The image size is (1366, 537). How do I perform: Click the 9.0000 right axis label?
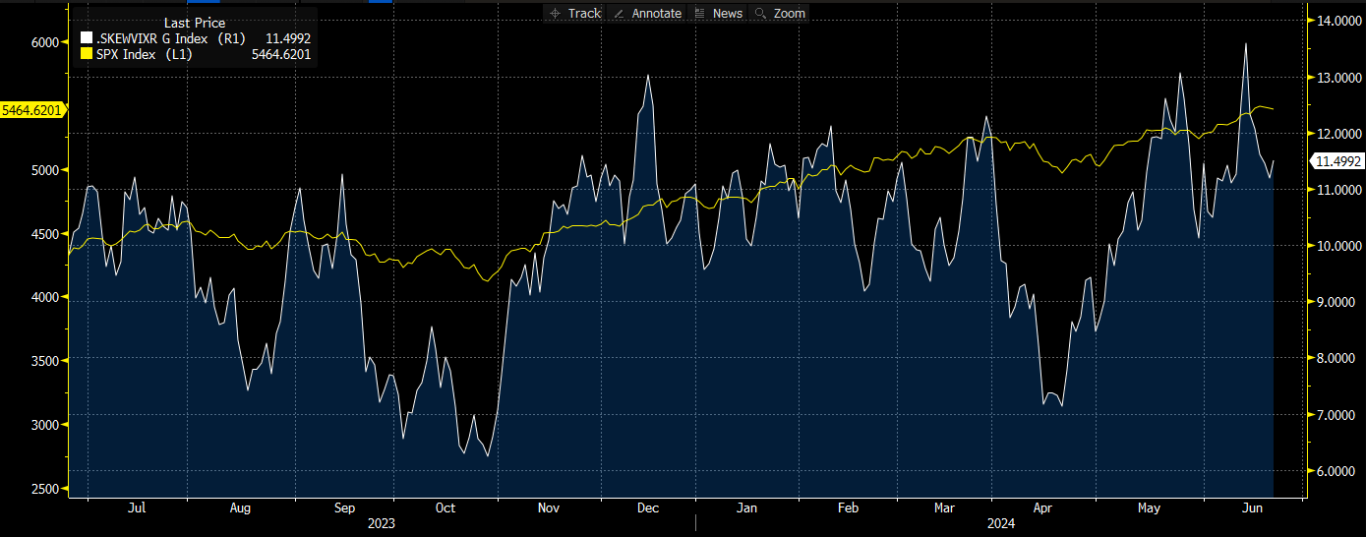tap(1337, 302)
